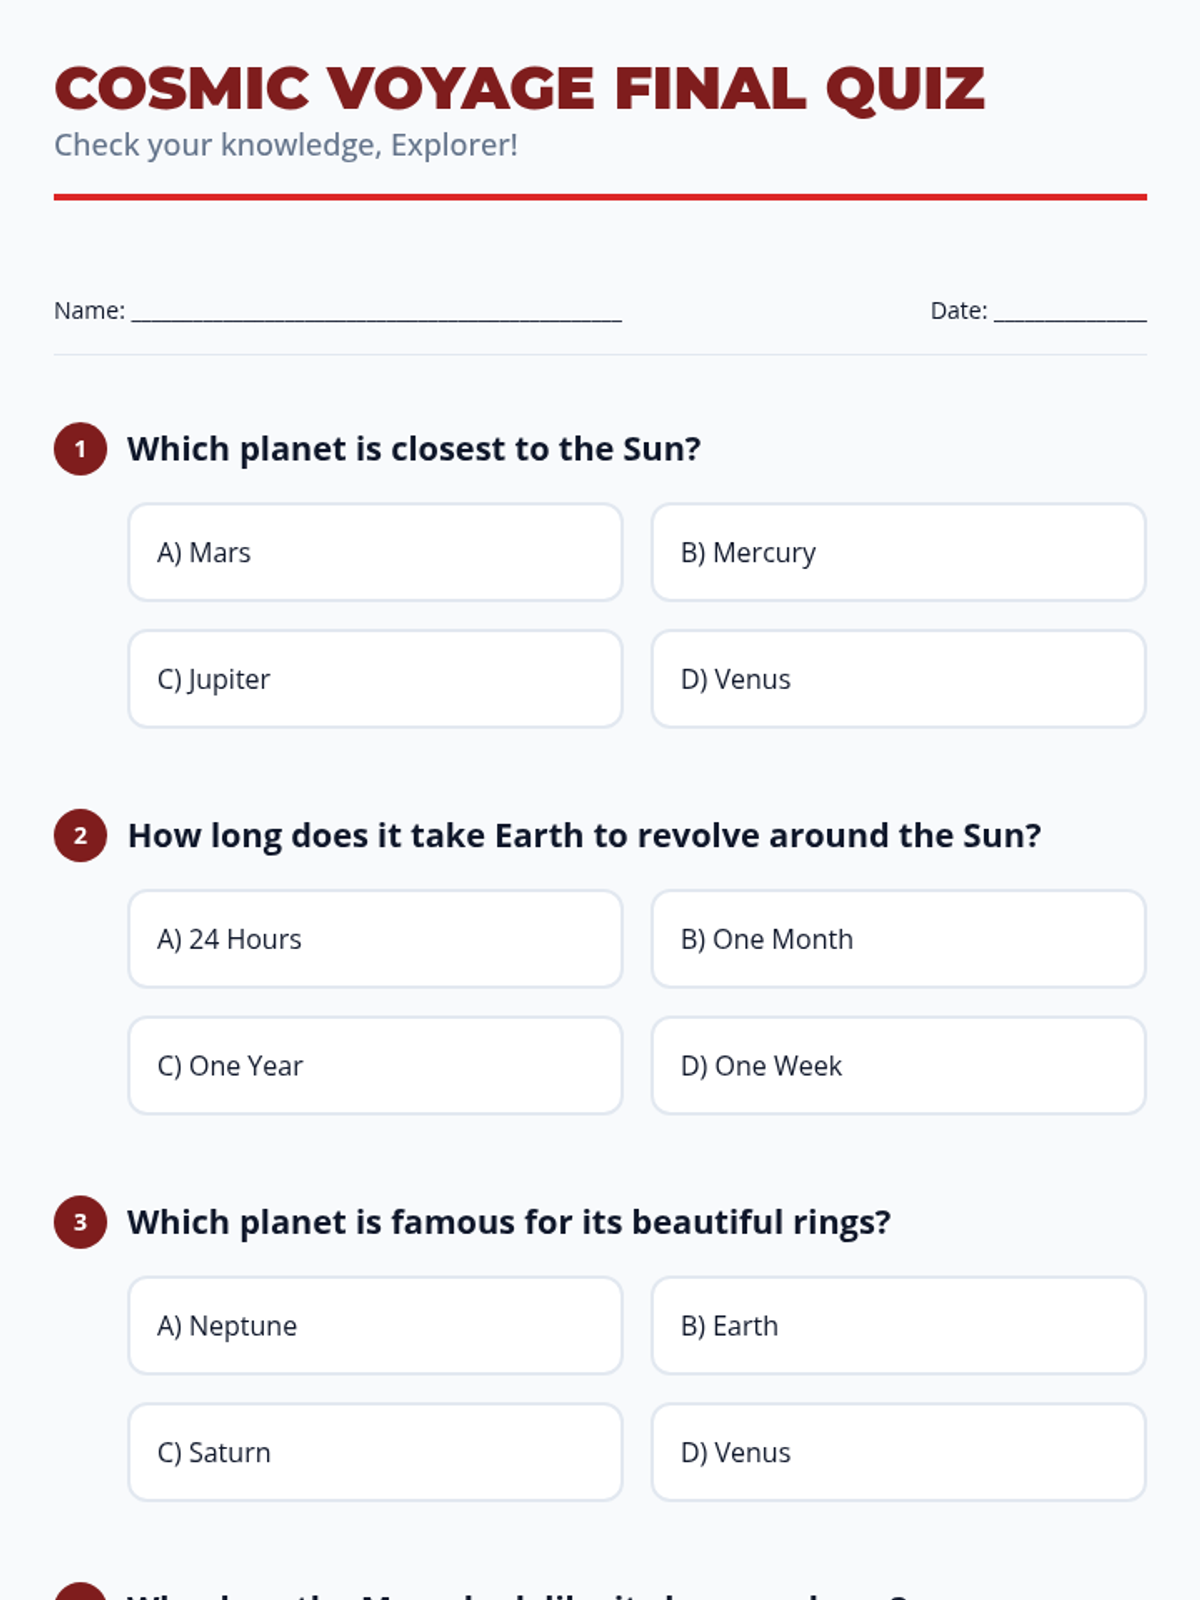Select answer A) Mars
This screenshot has height=1600, width=1200.
coord(375,552)
